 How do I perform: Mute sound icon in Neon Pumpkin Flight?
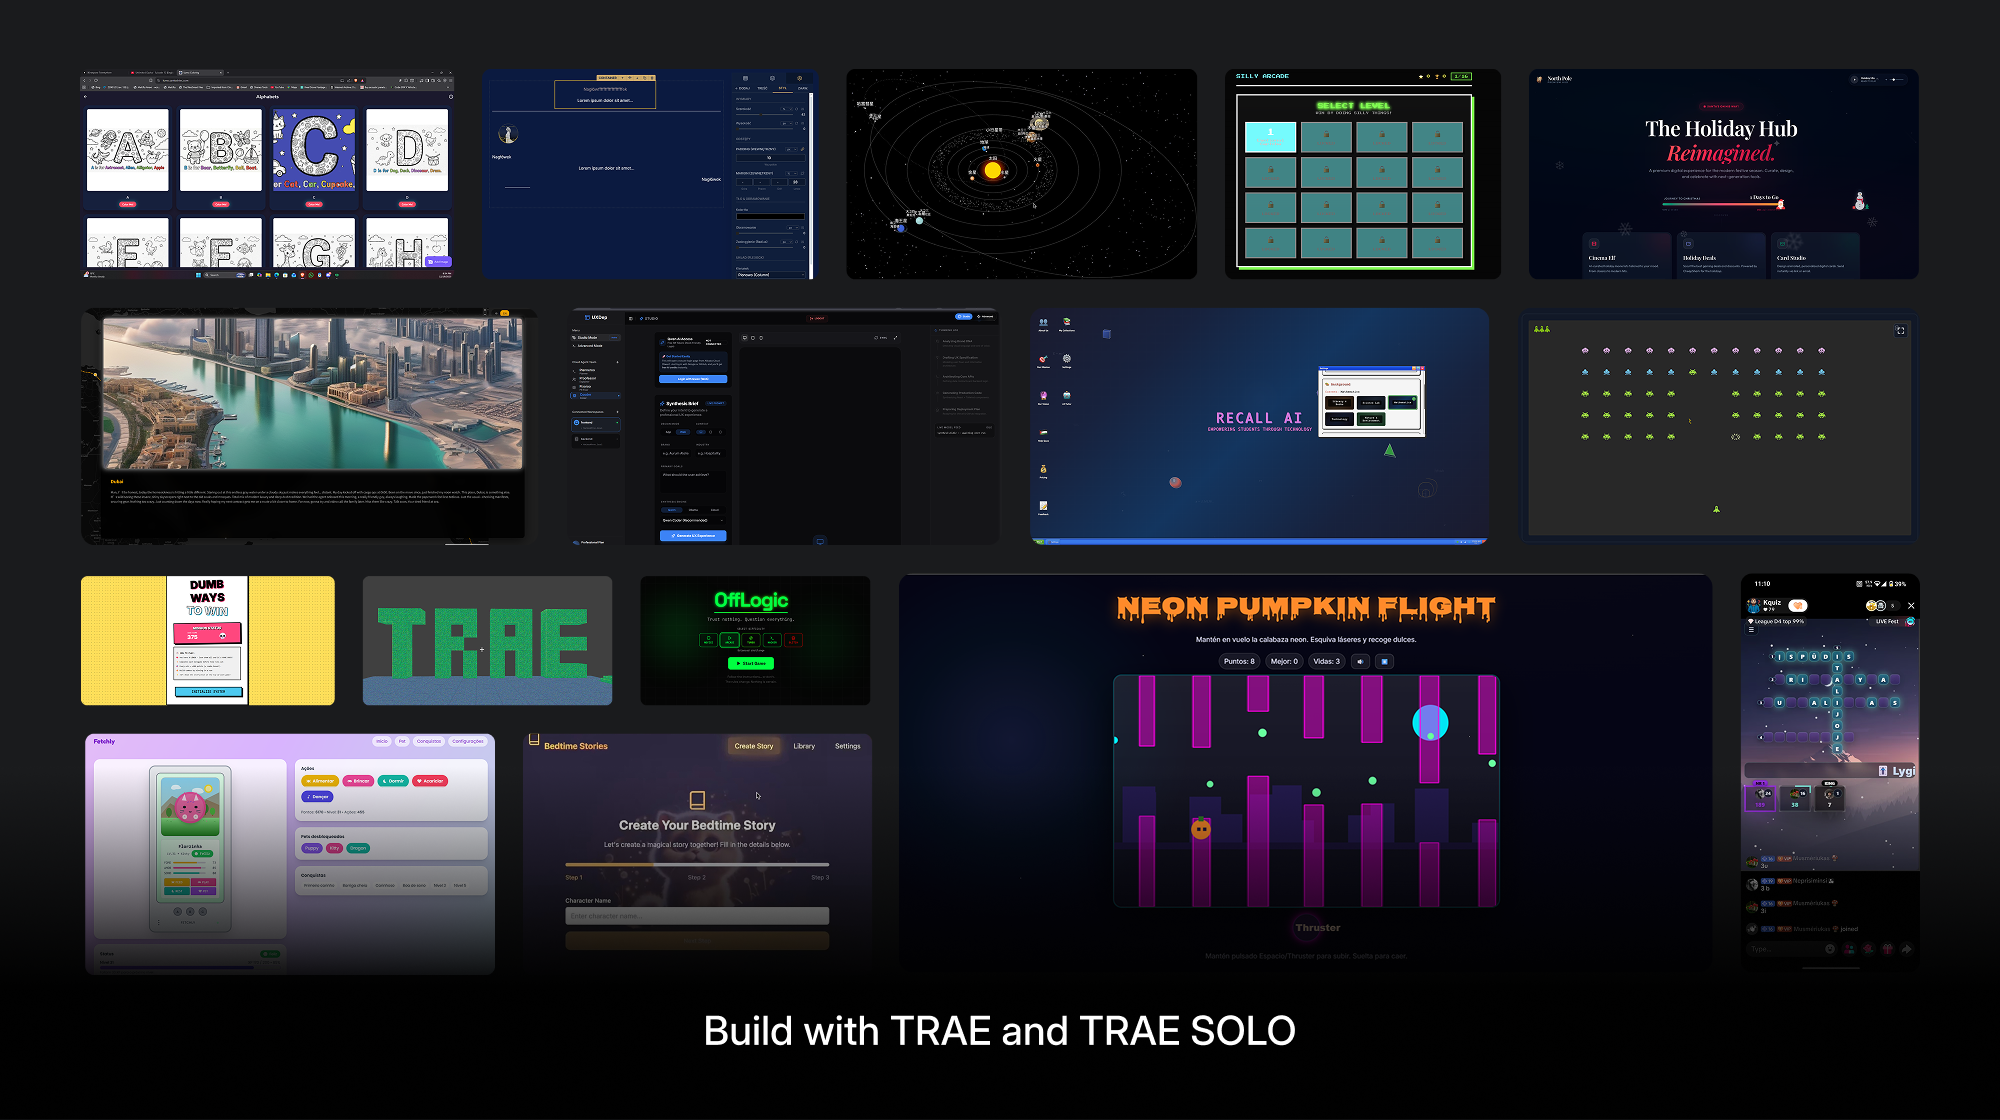coord(1360,661)
